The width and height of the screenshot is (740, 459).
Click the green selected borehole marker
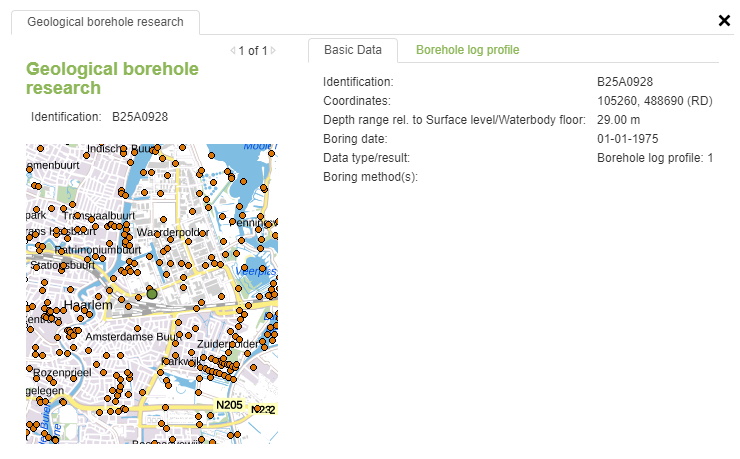coord(152,293)
